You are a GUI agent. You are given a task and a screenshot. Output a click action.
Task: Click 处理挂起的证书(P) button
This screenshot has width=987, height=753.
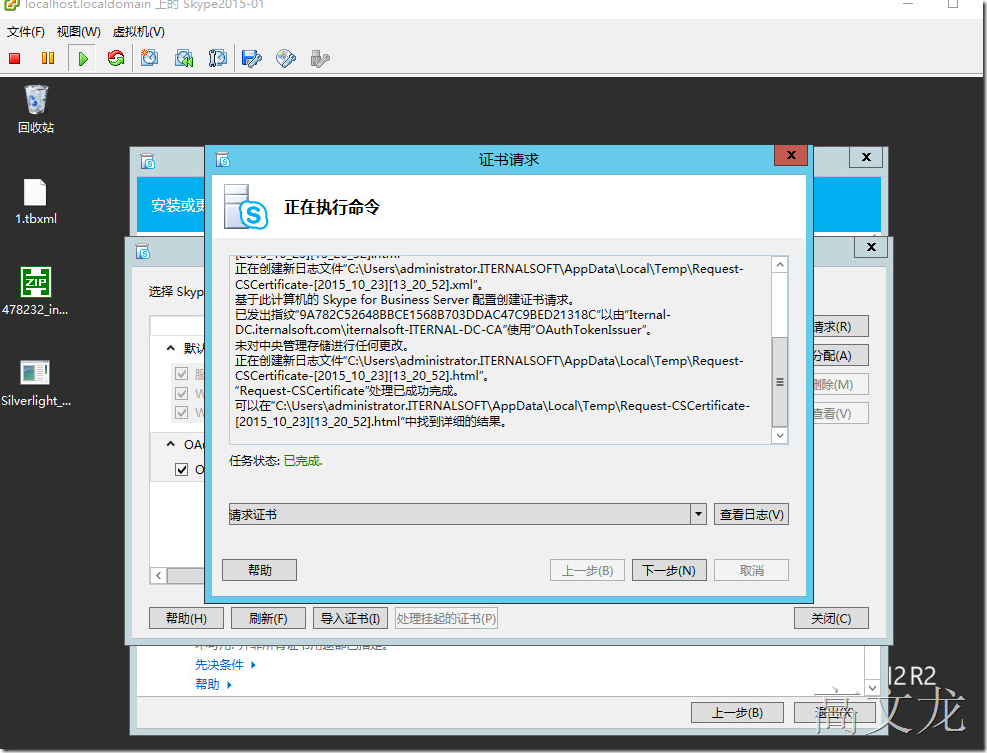(446, 618)
